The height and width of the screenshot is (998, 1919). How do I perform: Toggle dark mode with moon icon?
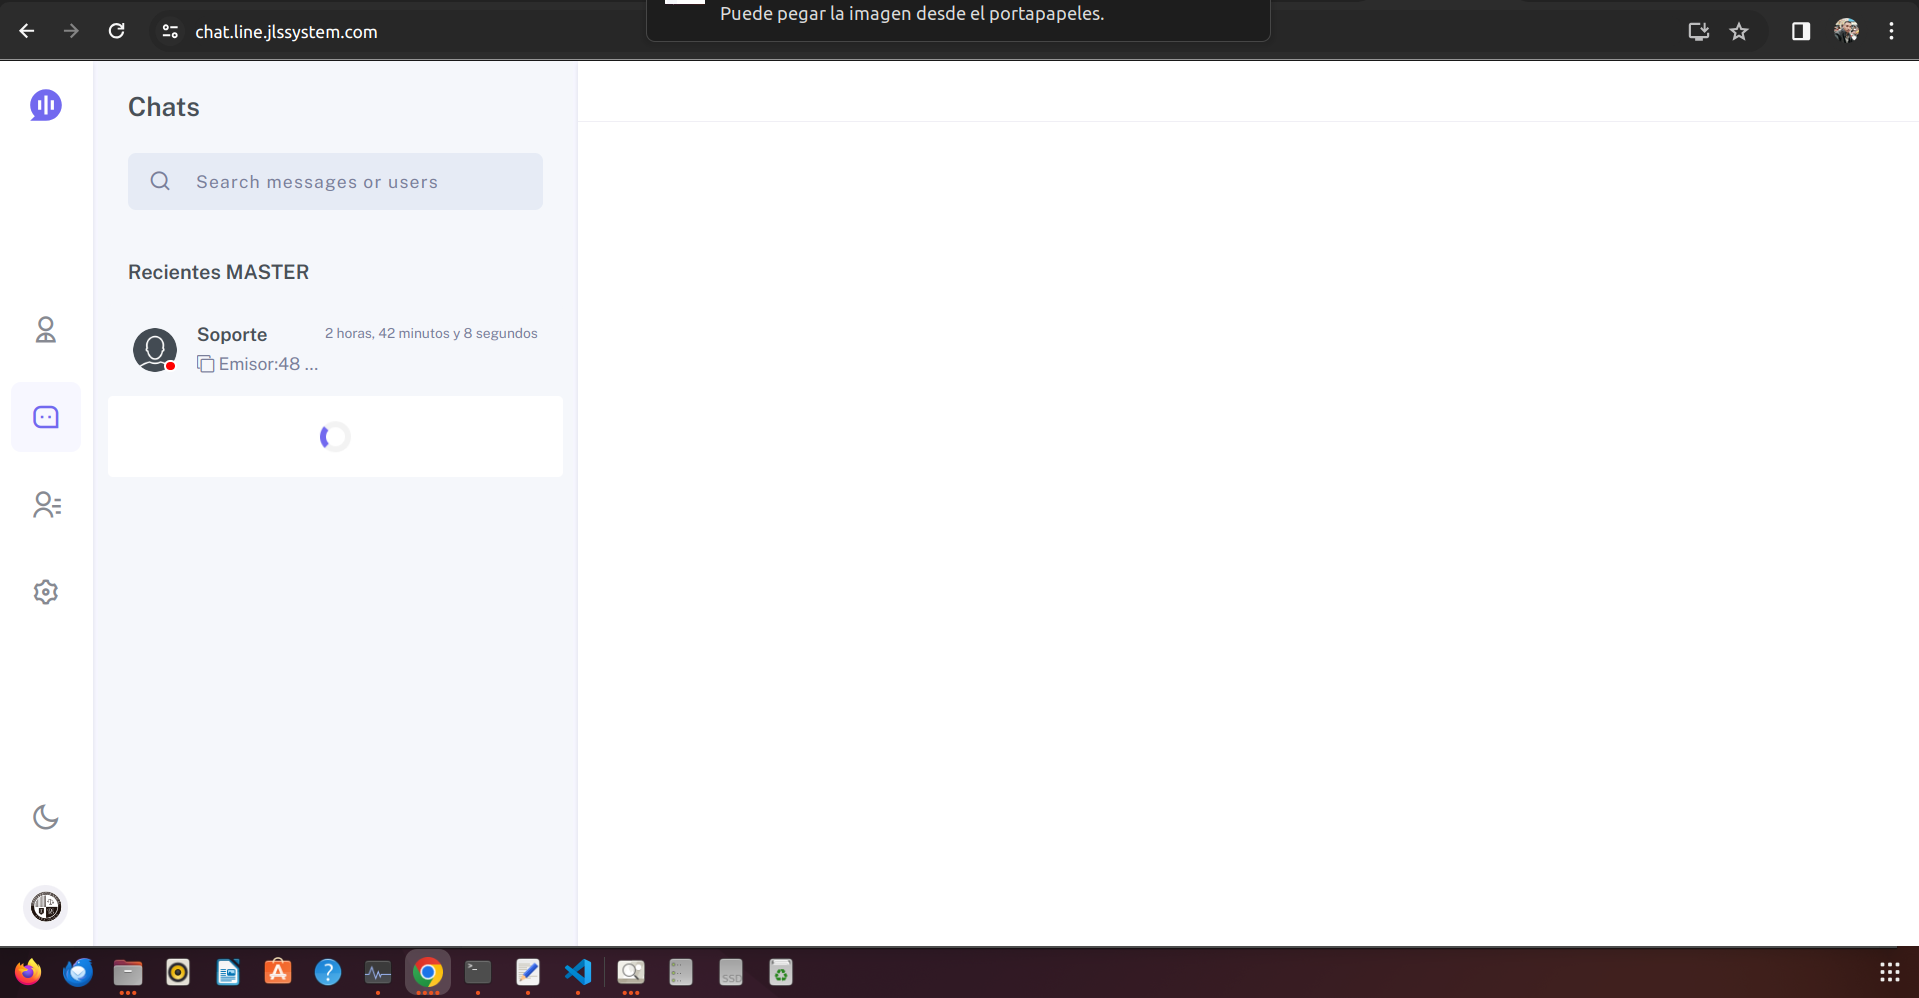(x=46, y=817)
